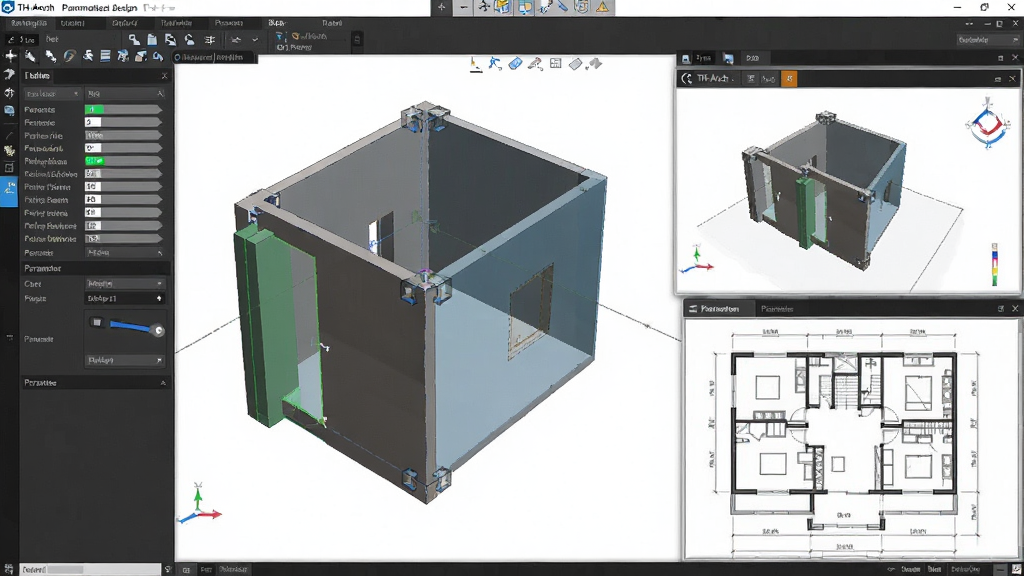The image size is (1024, 576).
Task: Click the blue curved-arrow toolbar icon
Action: 157,56
